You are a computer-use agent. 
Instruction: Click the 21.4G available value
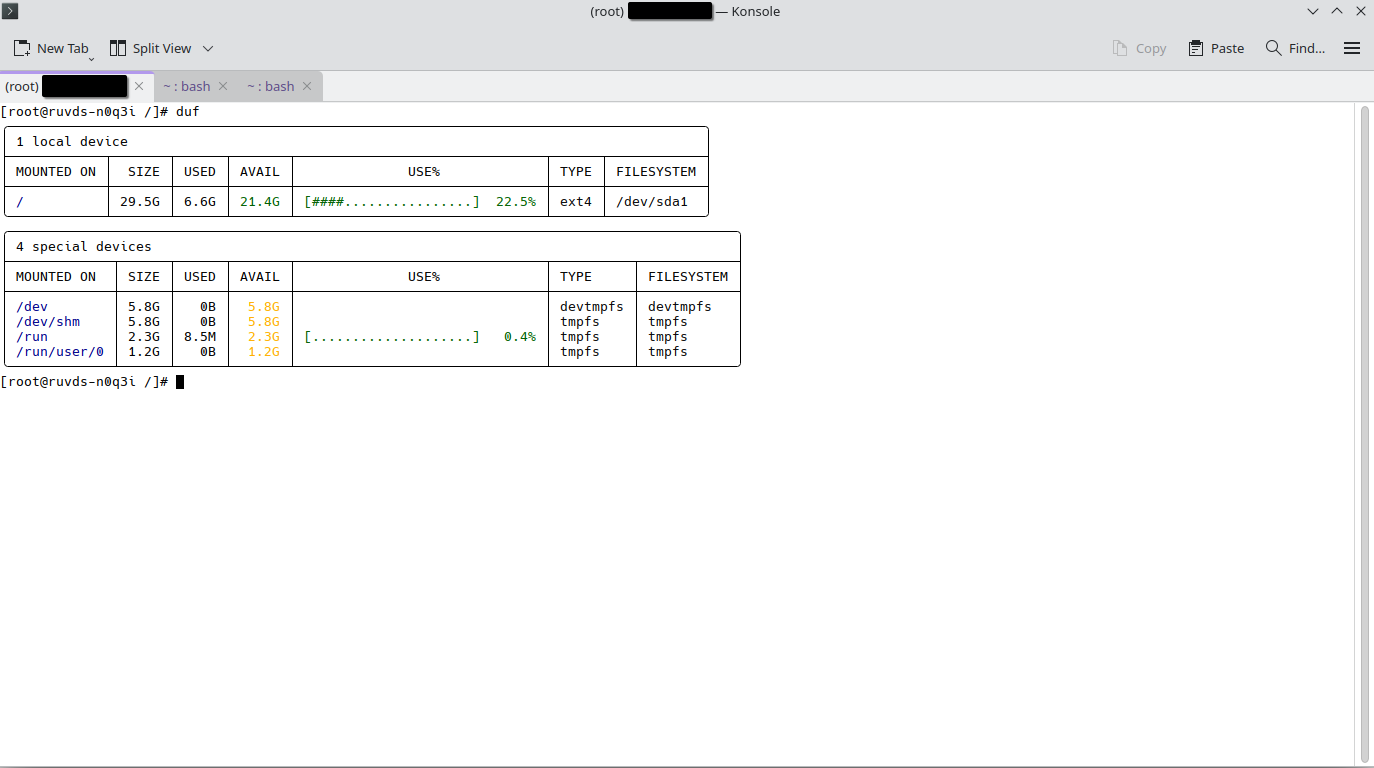[260, 202]
